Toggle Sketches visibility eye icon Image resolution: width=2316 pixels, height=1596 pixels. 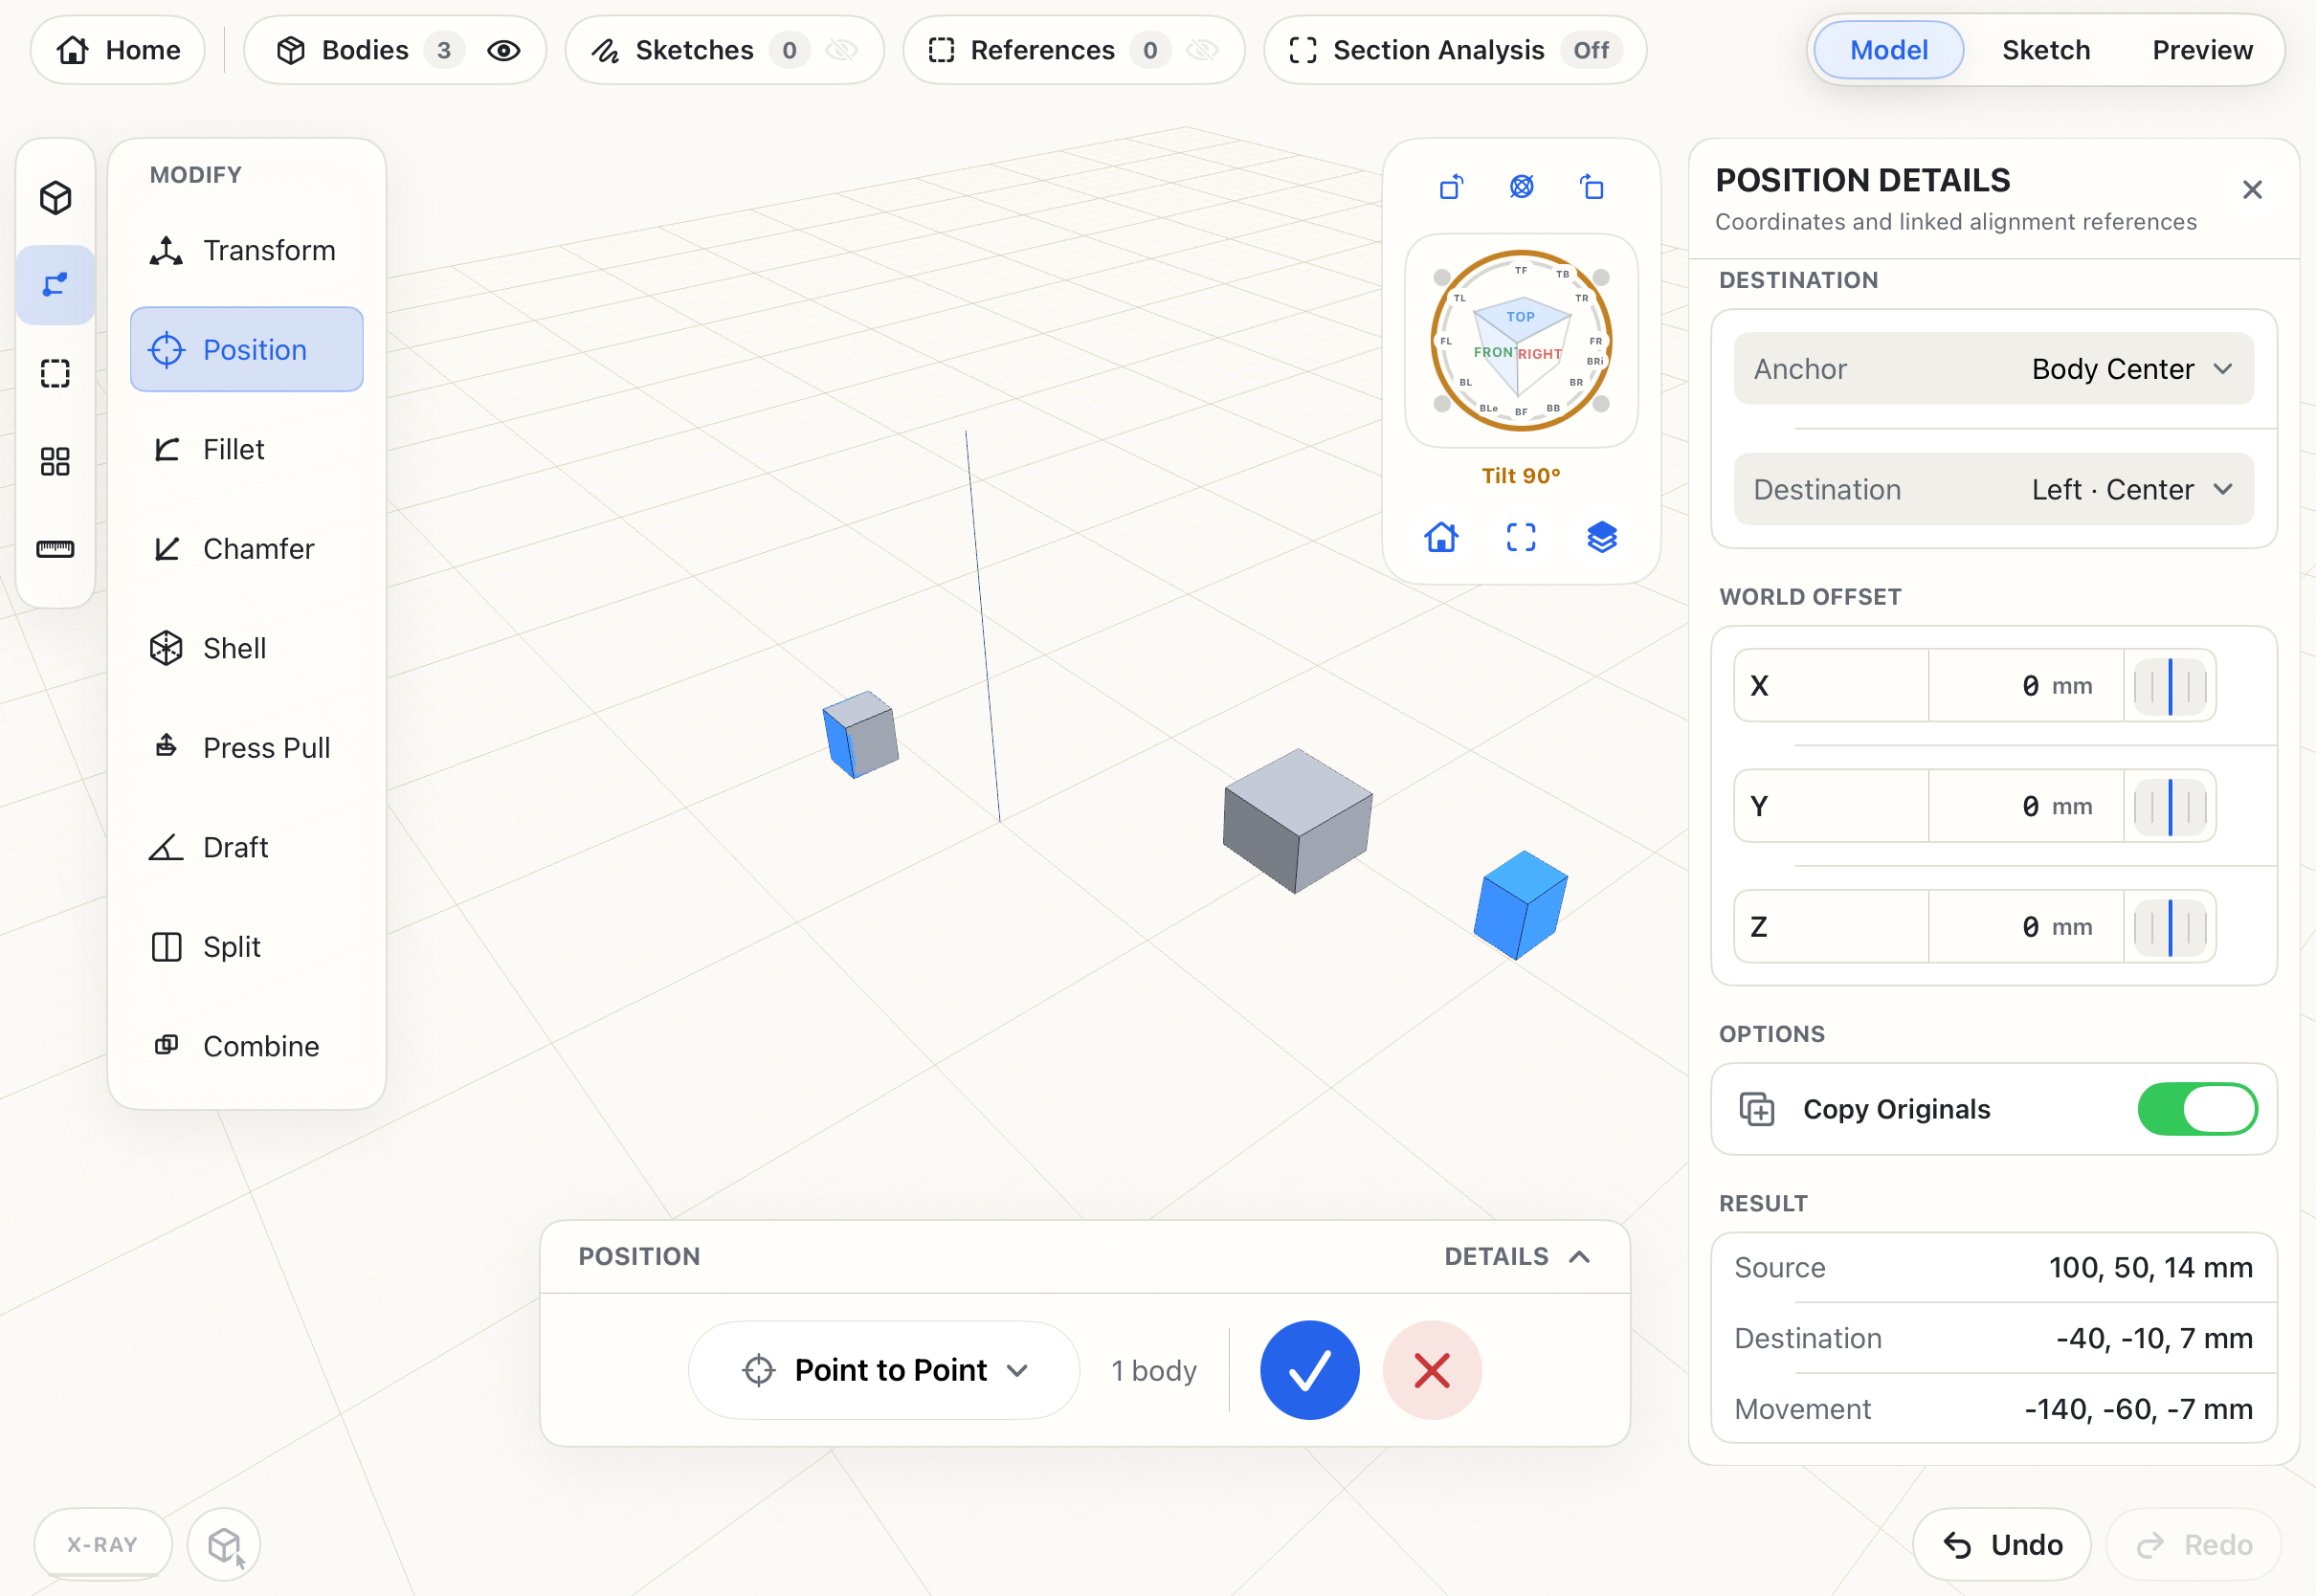[x=842, y=50]
